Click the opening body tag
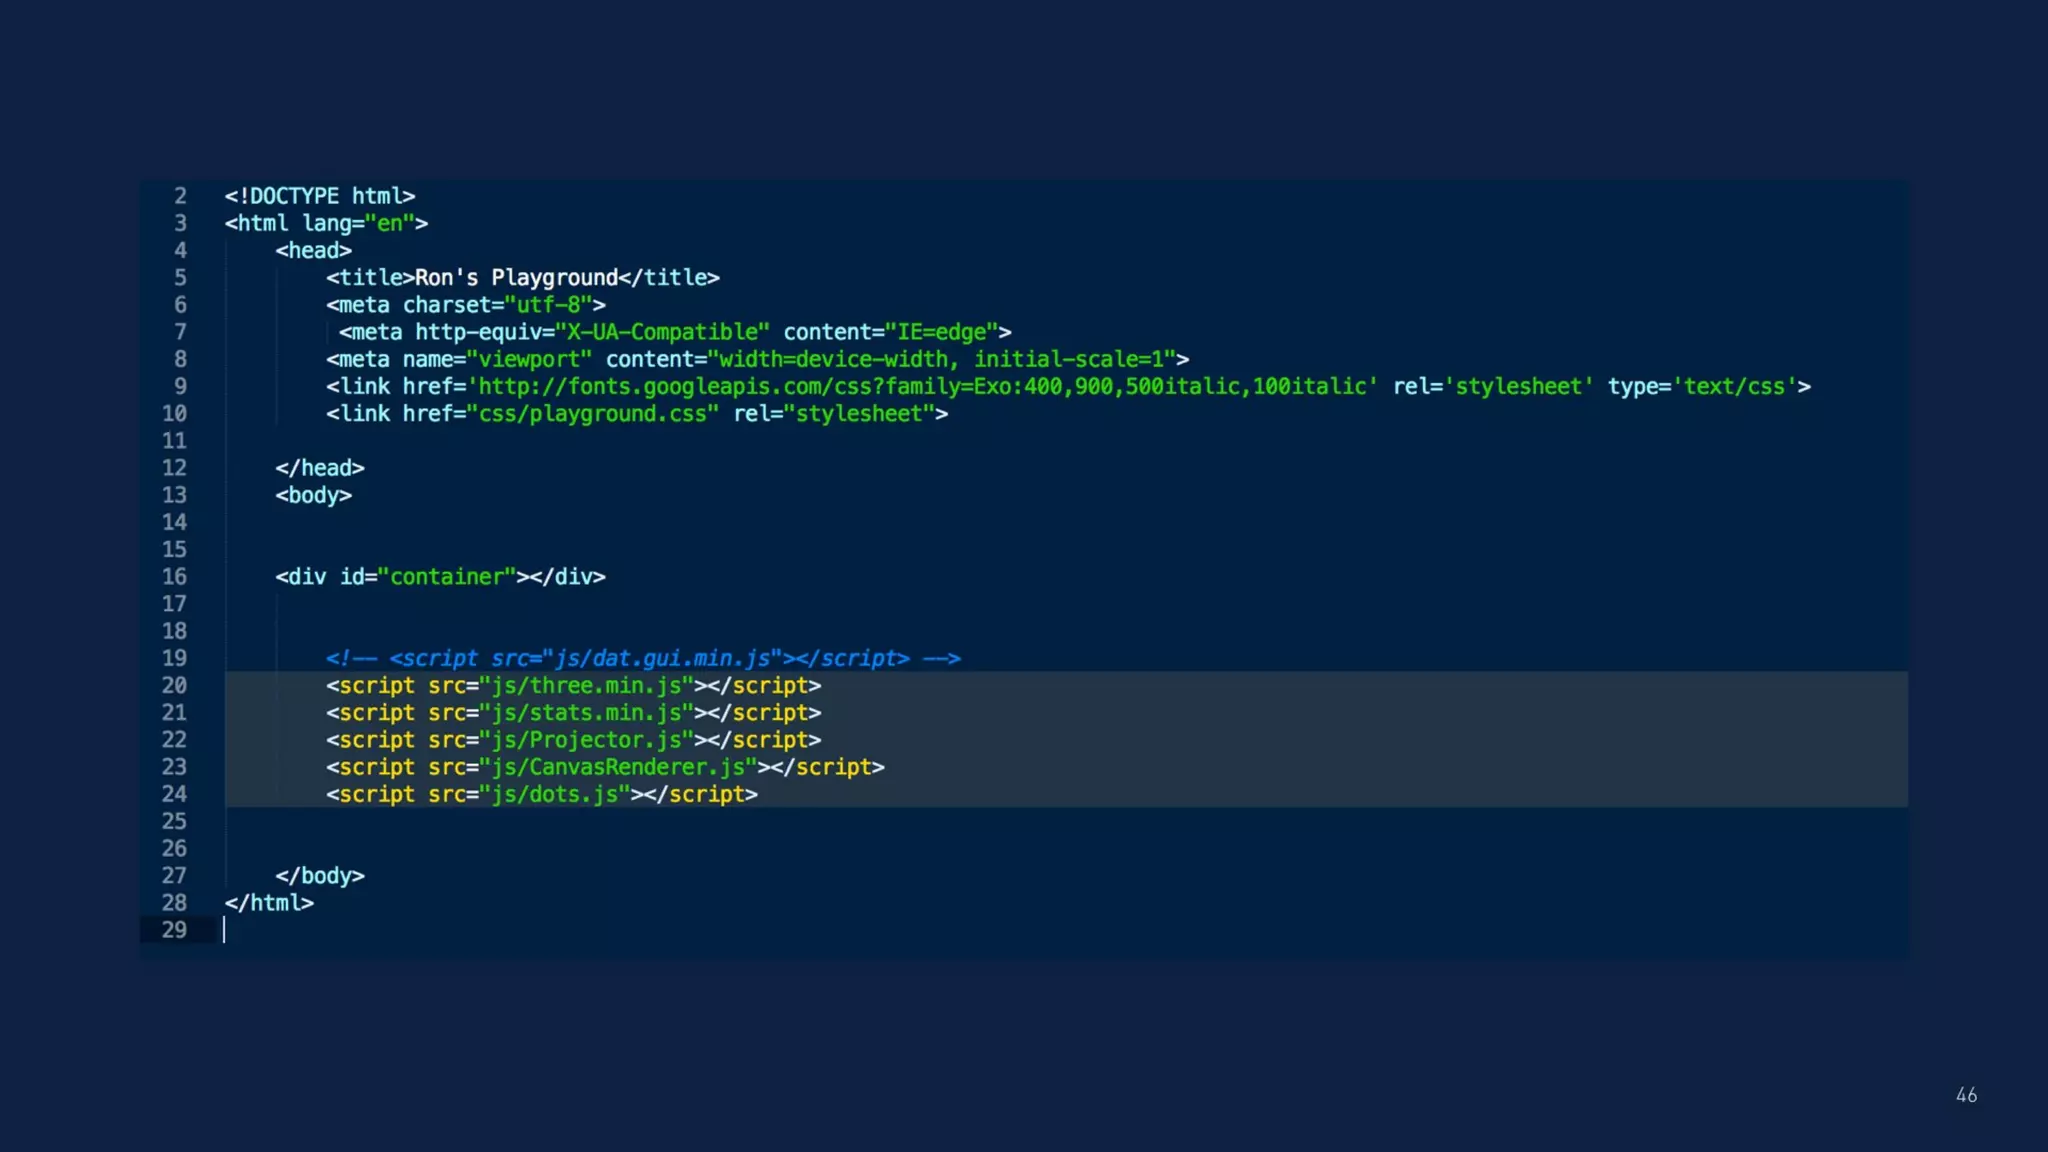Screen dimensions: 2048x1152 pos(314,495)
